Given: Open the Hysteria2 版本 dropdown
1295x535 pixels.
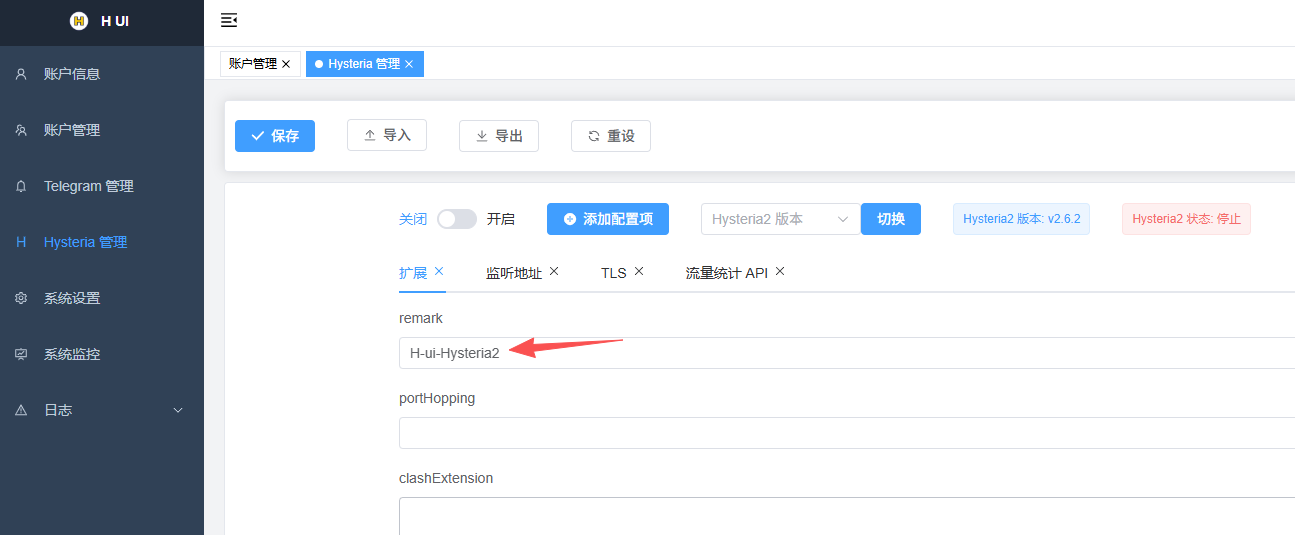Looking at the screenshot, I should [780, 219].
